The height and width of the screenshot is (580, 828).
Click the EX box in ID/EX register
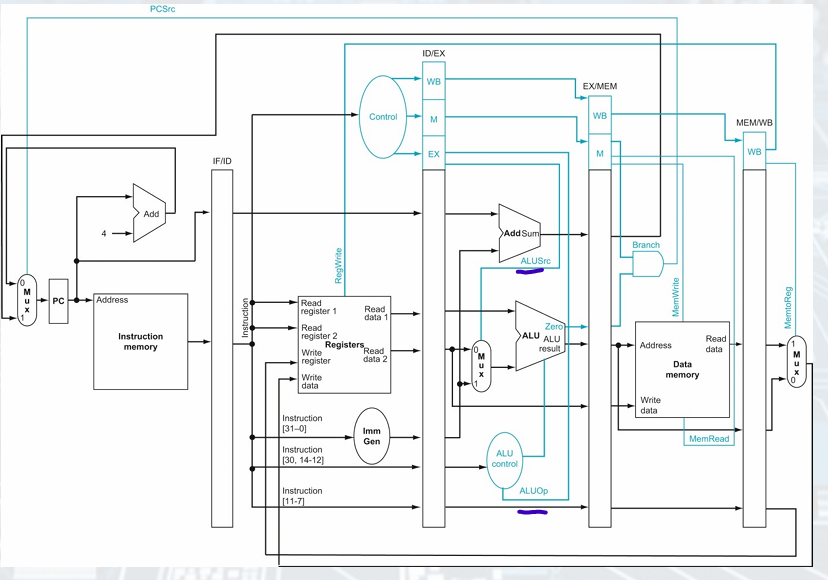point(434,154)
